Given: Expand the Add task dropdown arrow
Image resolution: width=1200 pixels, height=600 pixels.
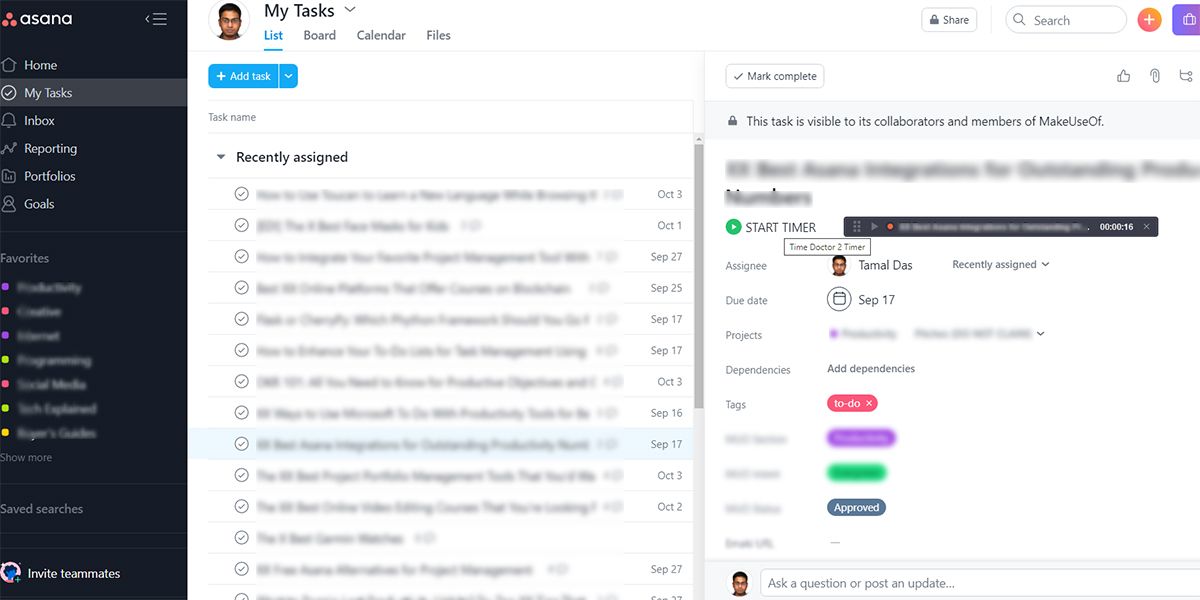Looking at the screenshot, I should click(x=288, y=76).
